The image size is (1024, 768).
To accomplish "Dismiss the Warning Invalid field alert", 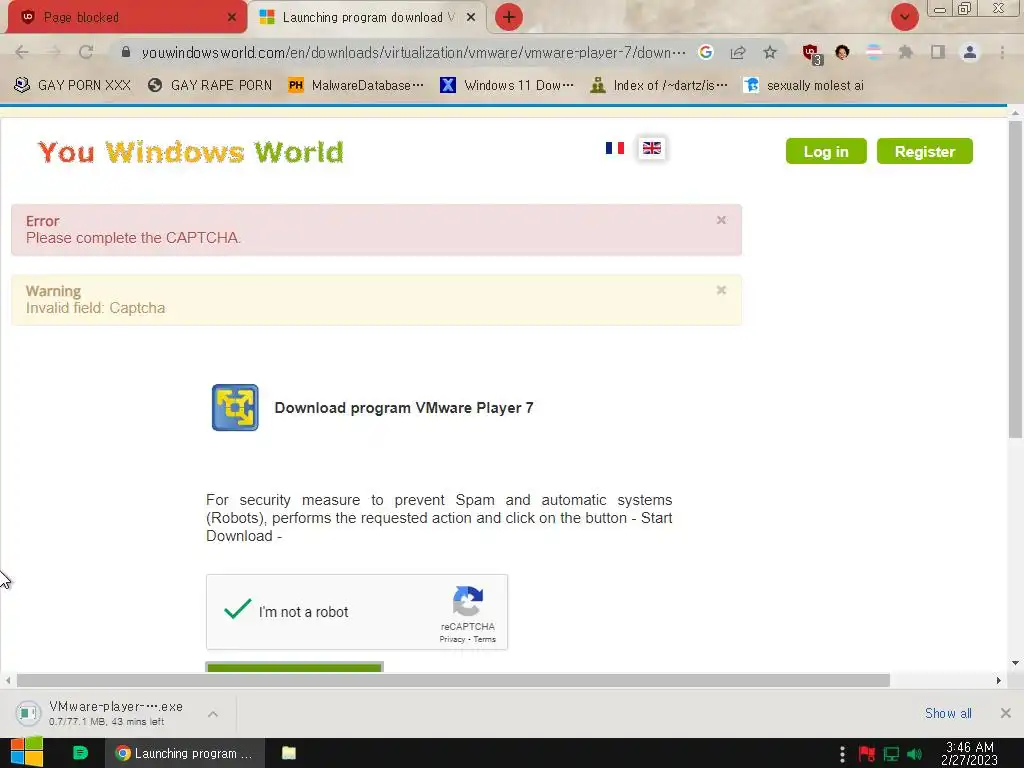I will click(721, 290).
